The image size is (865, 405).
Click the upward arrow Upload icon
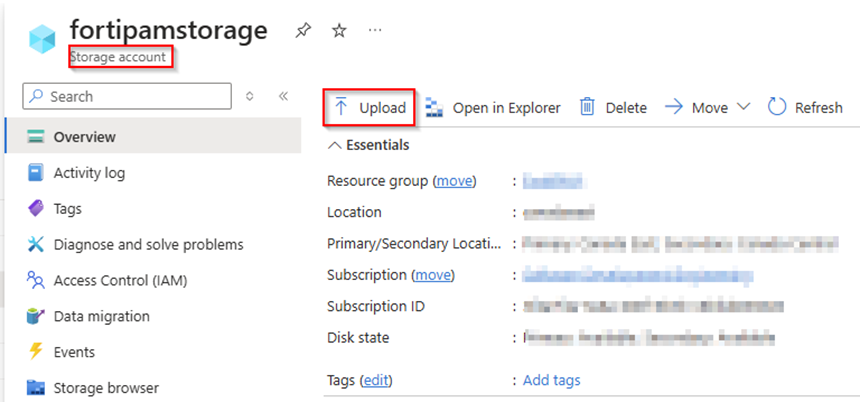tap(341, 107)
